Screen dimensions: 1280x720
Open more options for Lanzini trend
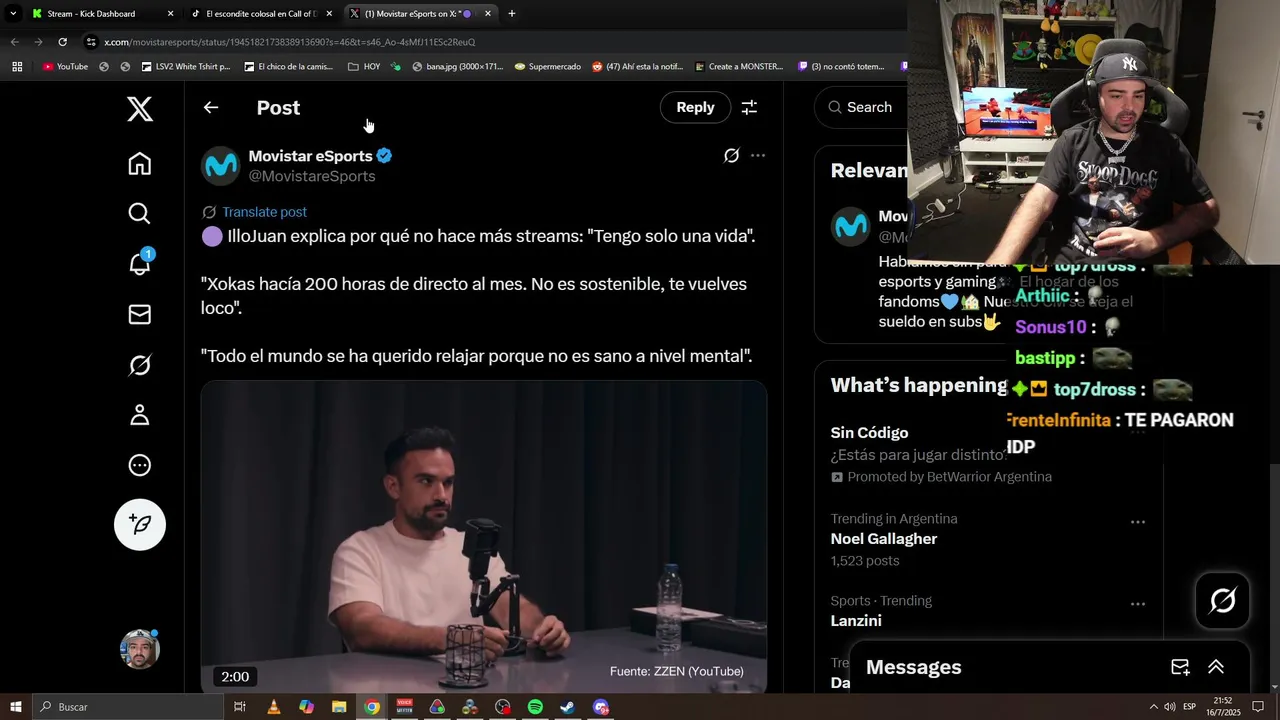click(x=1138, y=604)
